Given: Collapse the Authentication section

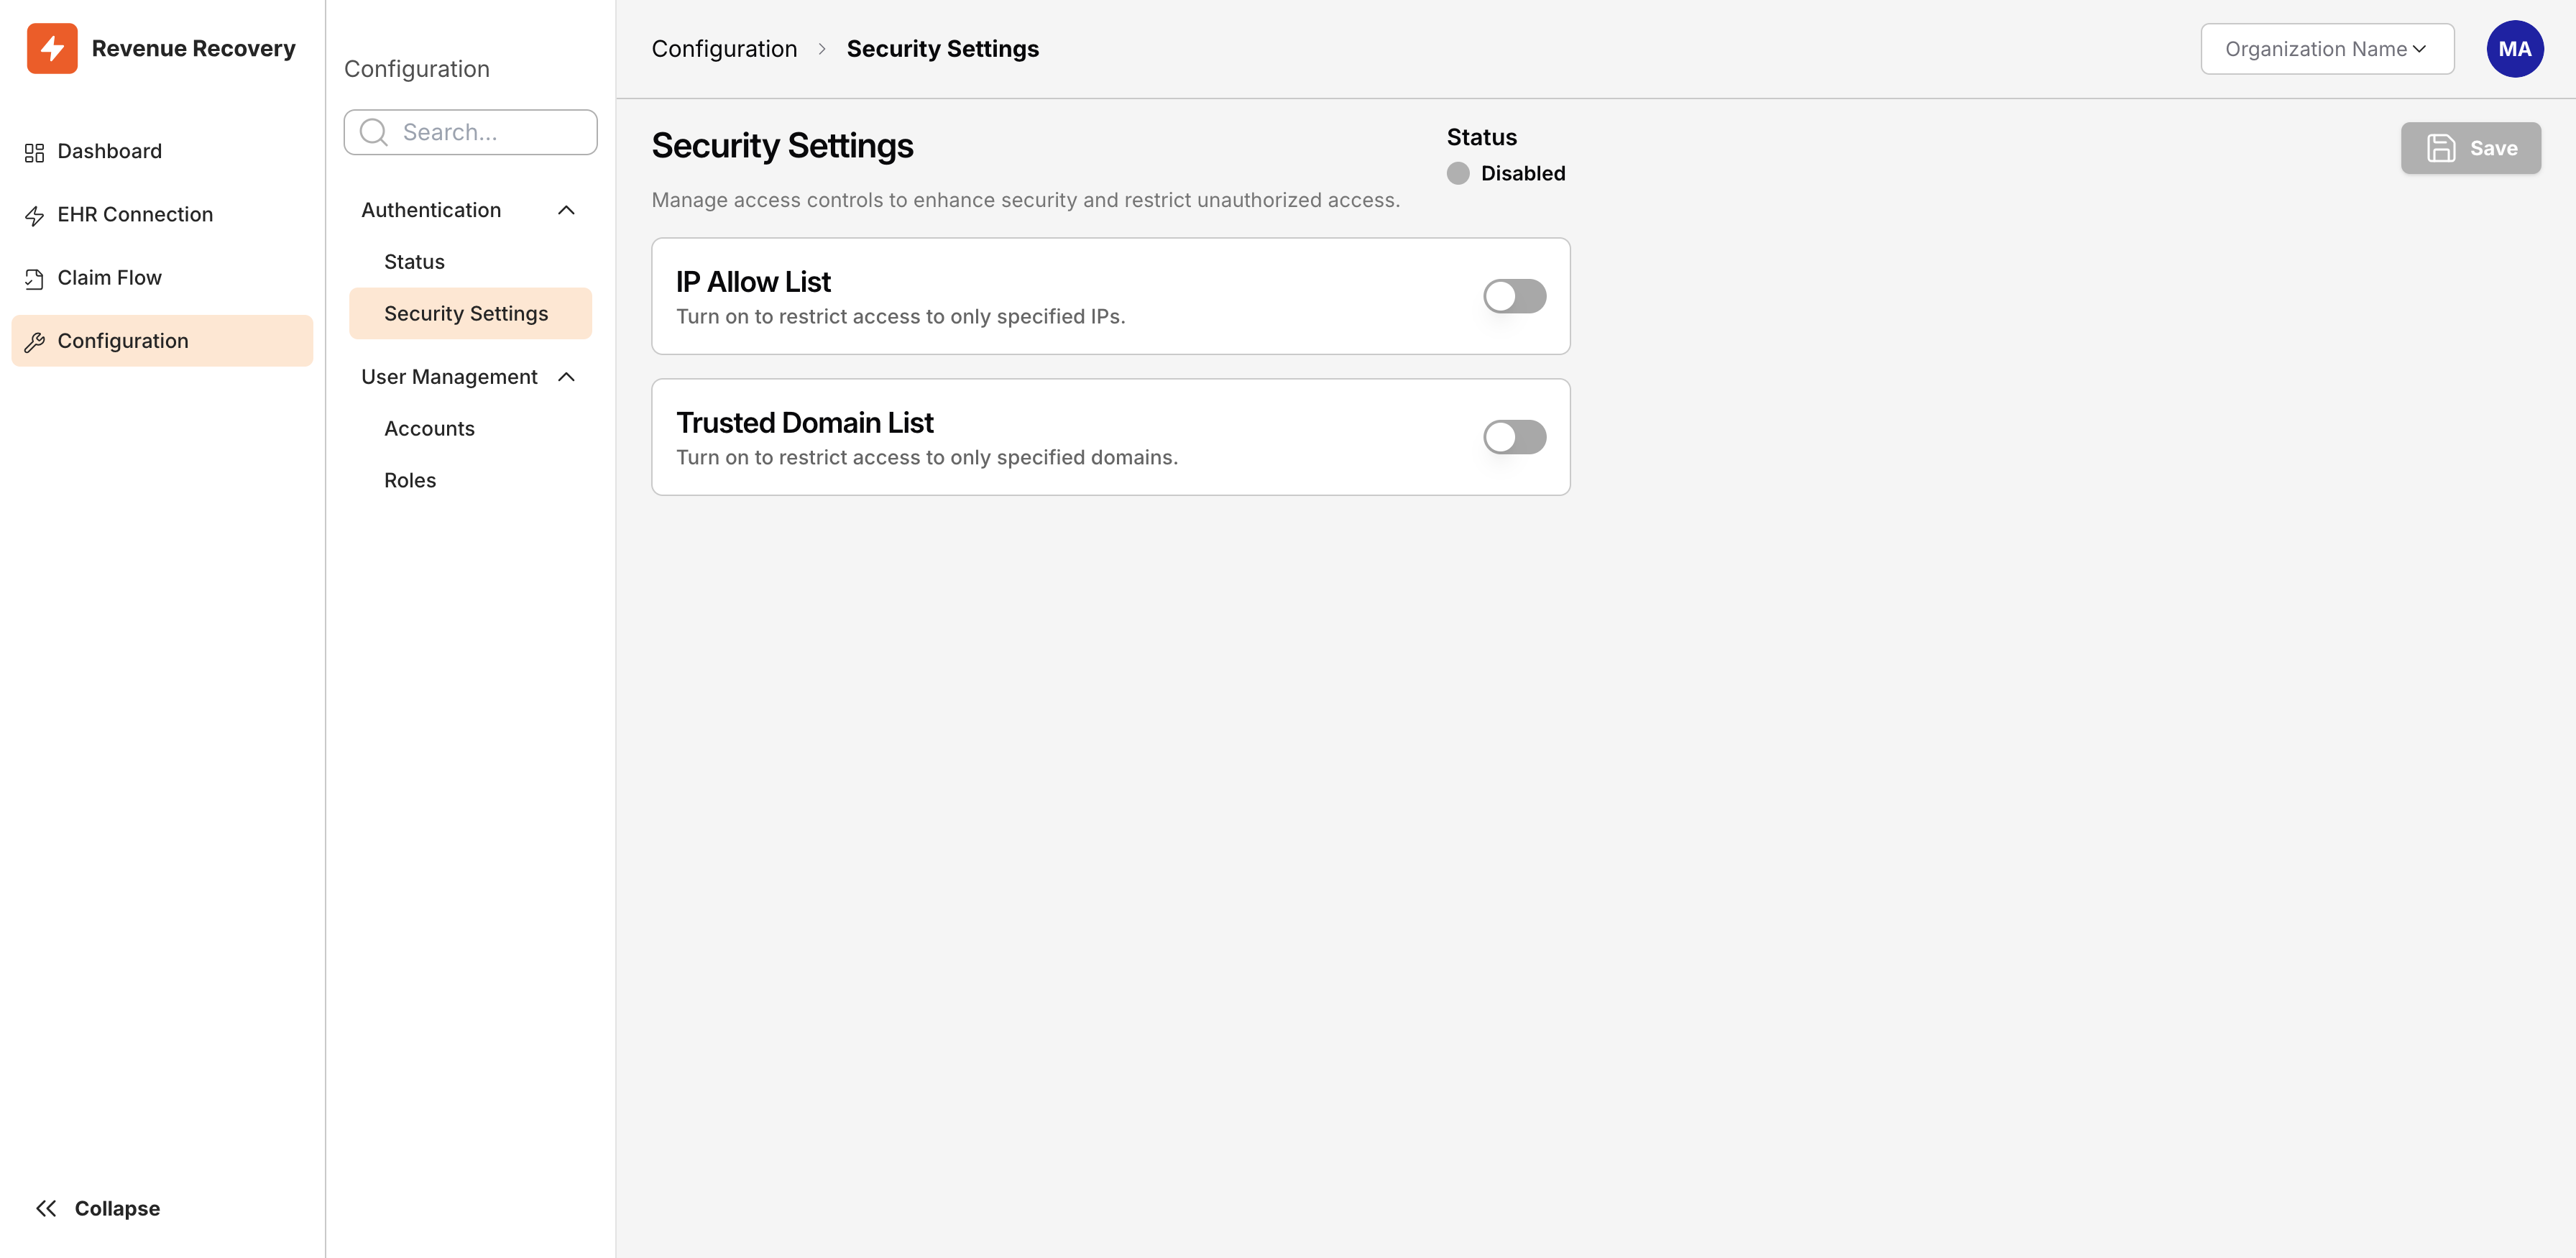Looking at the screenshot, I should click(567, 210).
